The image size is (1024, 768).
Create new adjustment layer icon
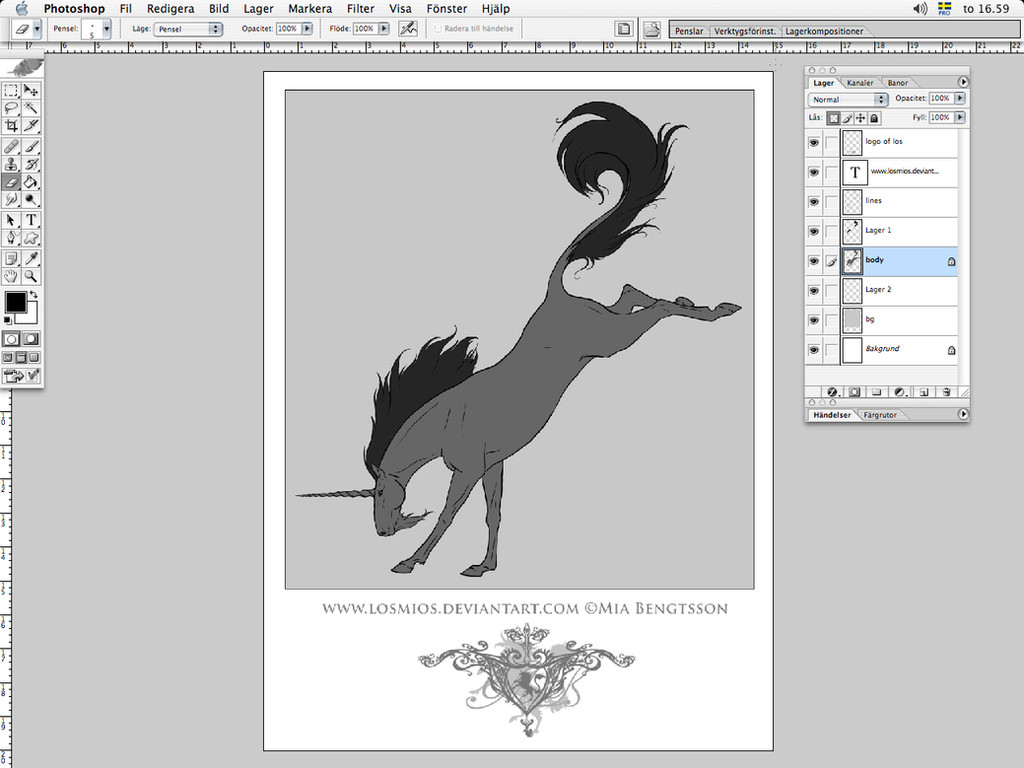(x=899, y=392)
